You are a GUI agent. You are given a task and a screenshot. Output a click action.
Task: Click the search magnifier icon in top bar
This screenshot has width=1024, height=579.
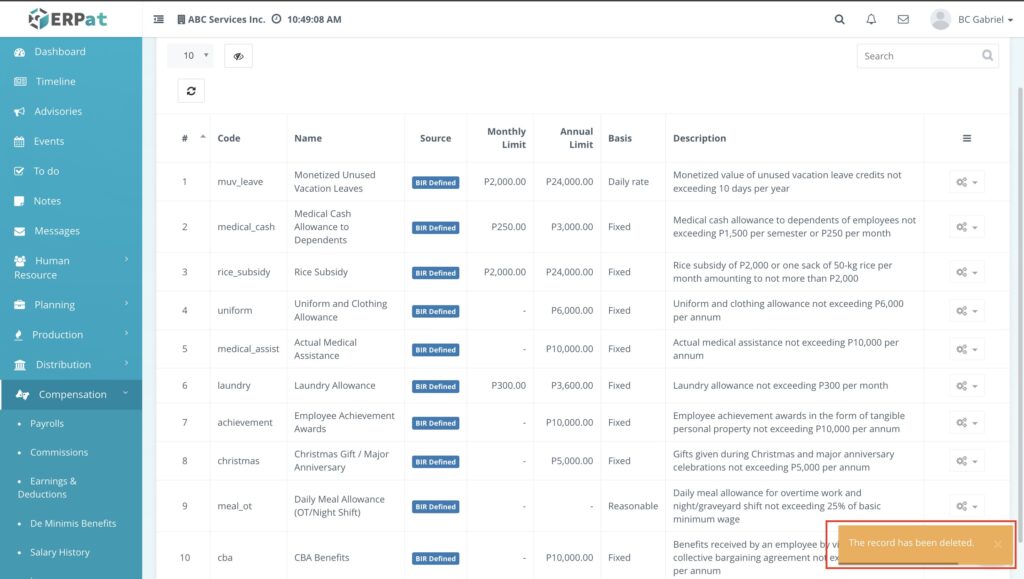coord(839,19)
